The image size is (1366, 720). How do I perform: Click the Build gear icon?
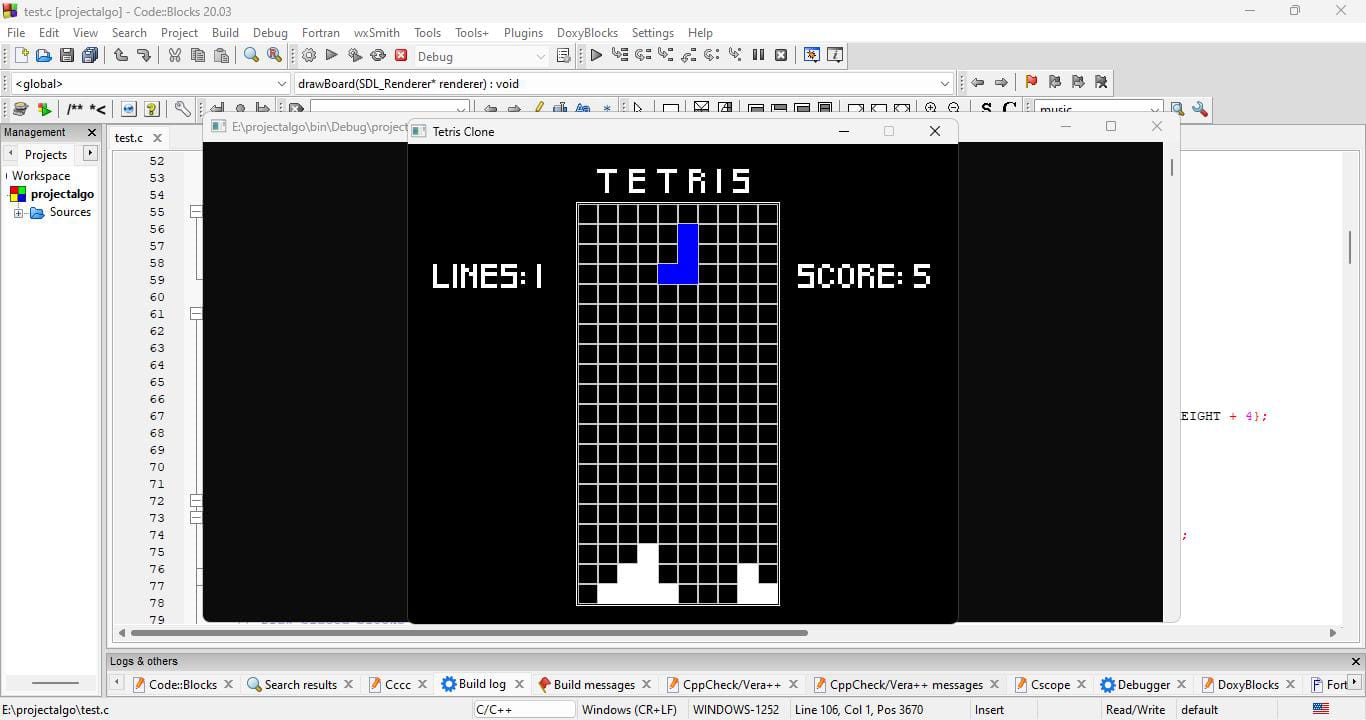tap(308, 56)
